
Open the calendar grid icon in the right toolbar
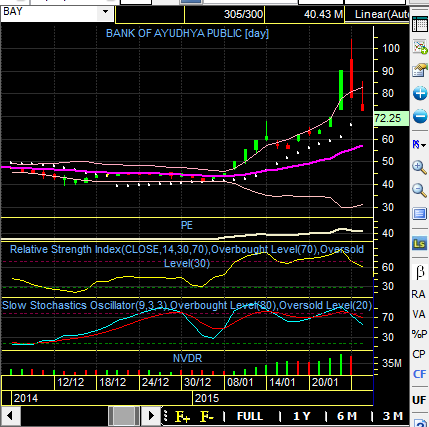pyautogui.click(x=420, y=24)
